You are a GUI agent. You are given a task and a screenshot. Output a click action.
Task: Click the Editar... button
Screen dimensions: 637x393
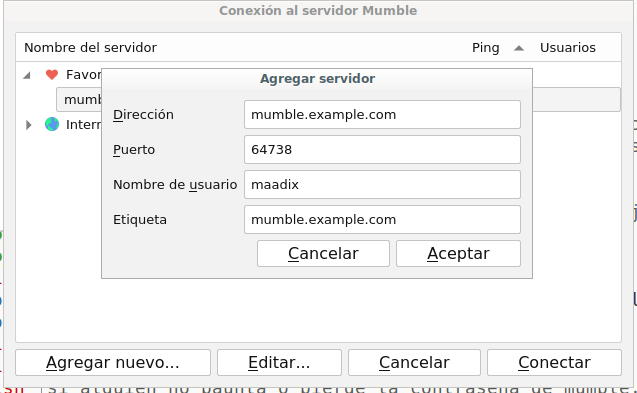tap(279, 363)
